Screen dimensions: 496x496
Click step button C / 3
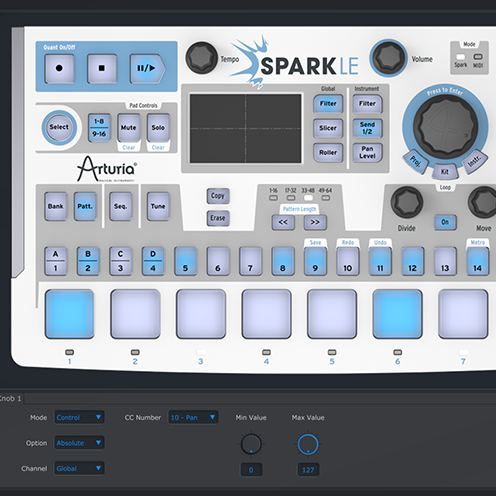click(120, 261)
